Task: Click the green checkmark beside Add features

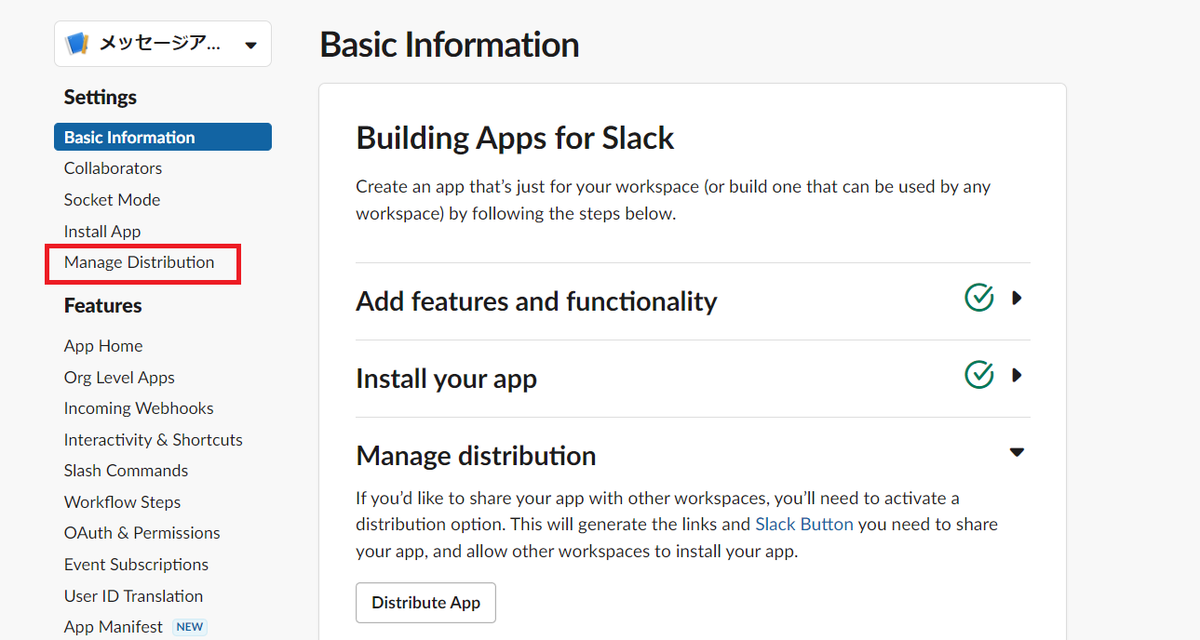Action: (x=979, y=298)
